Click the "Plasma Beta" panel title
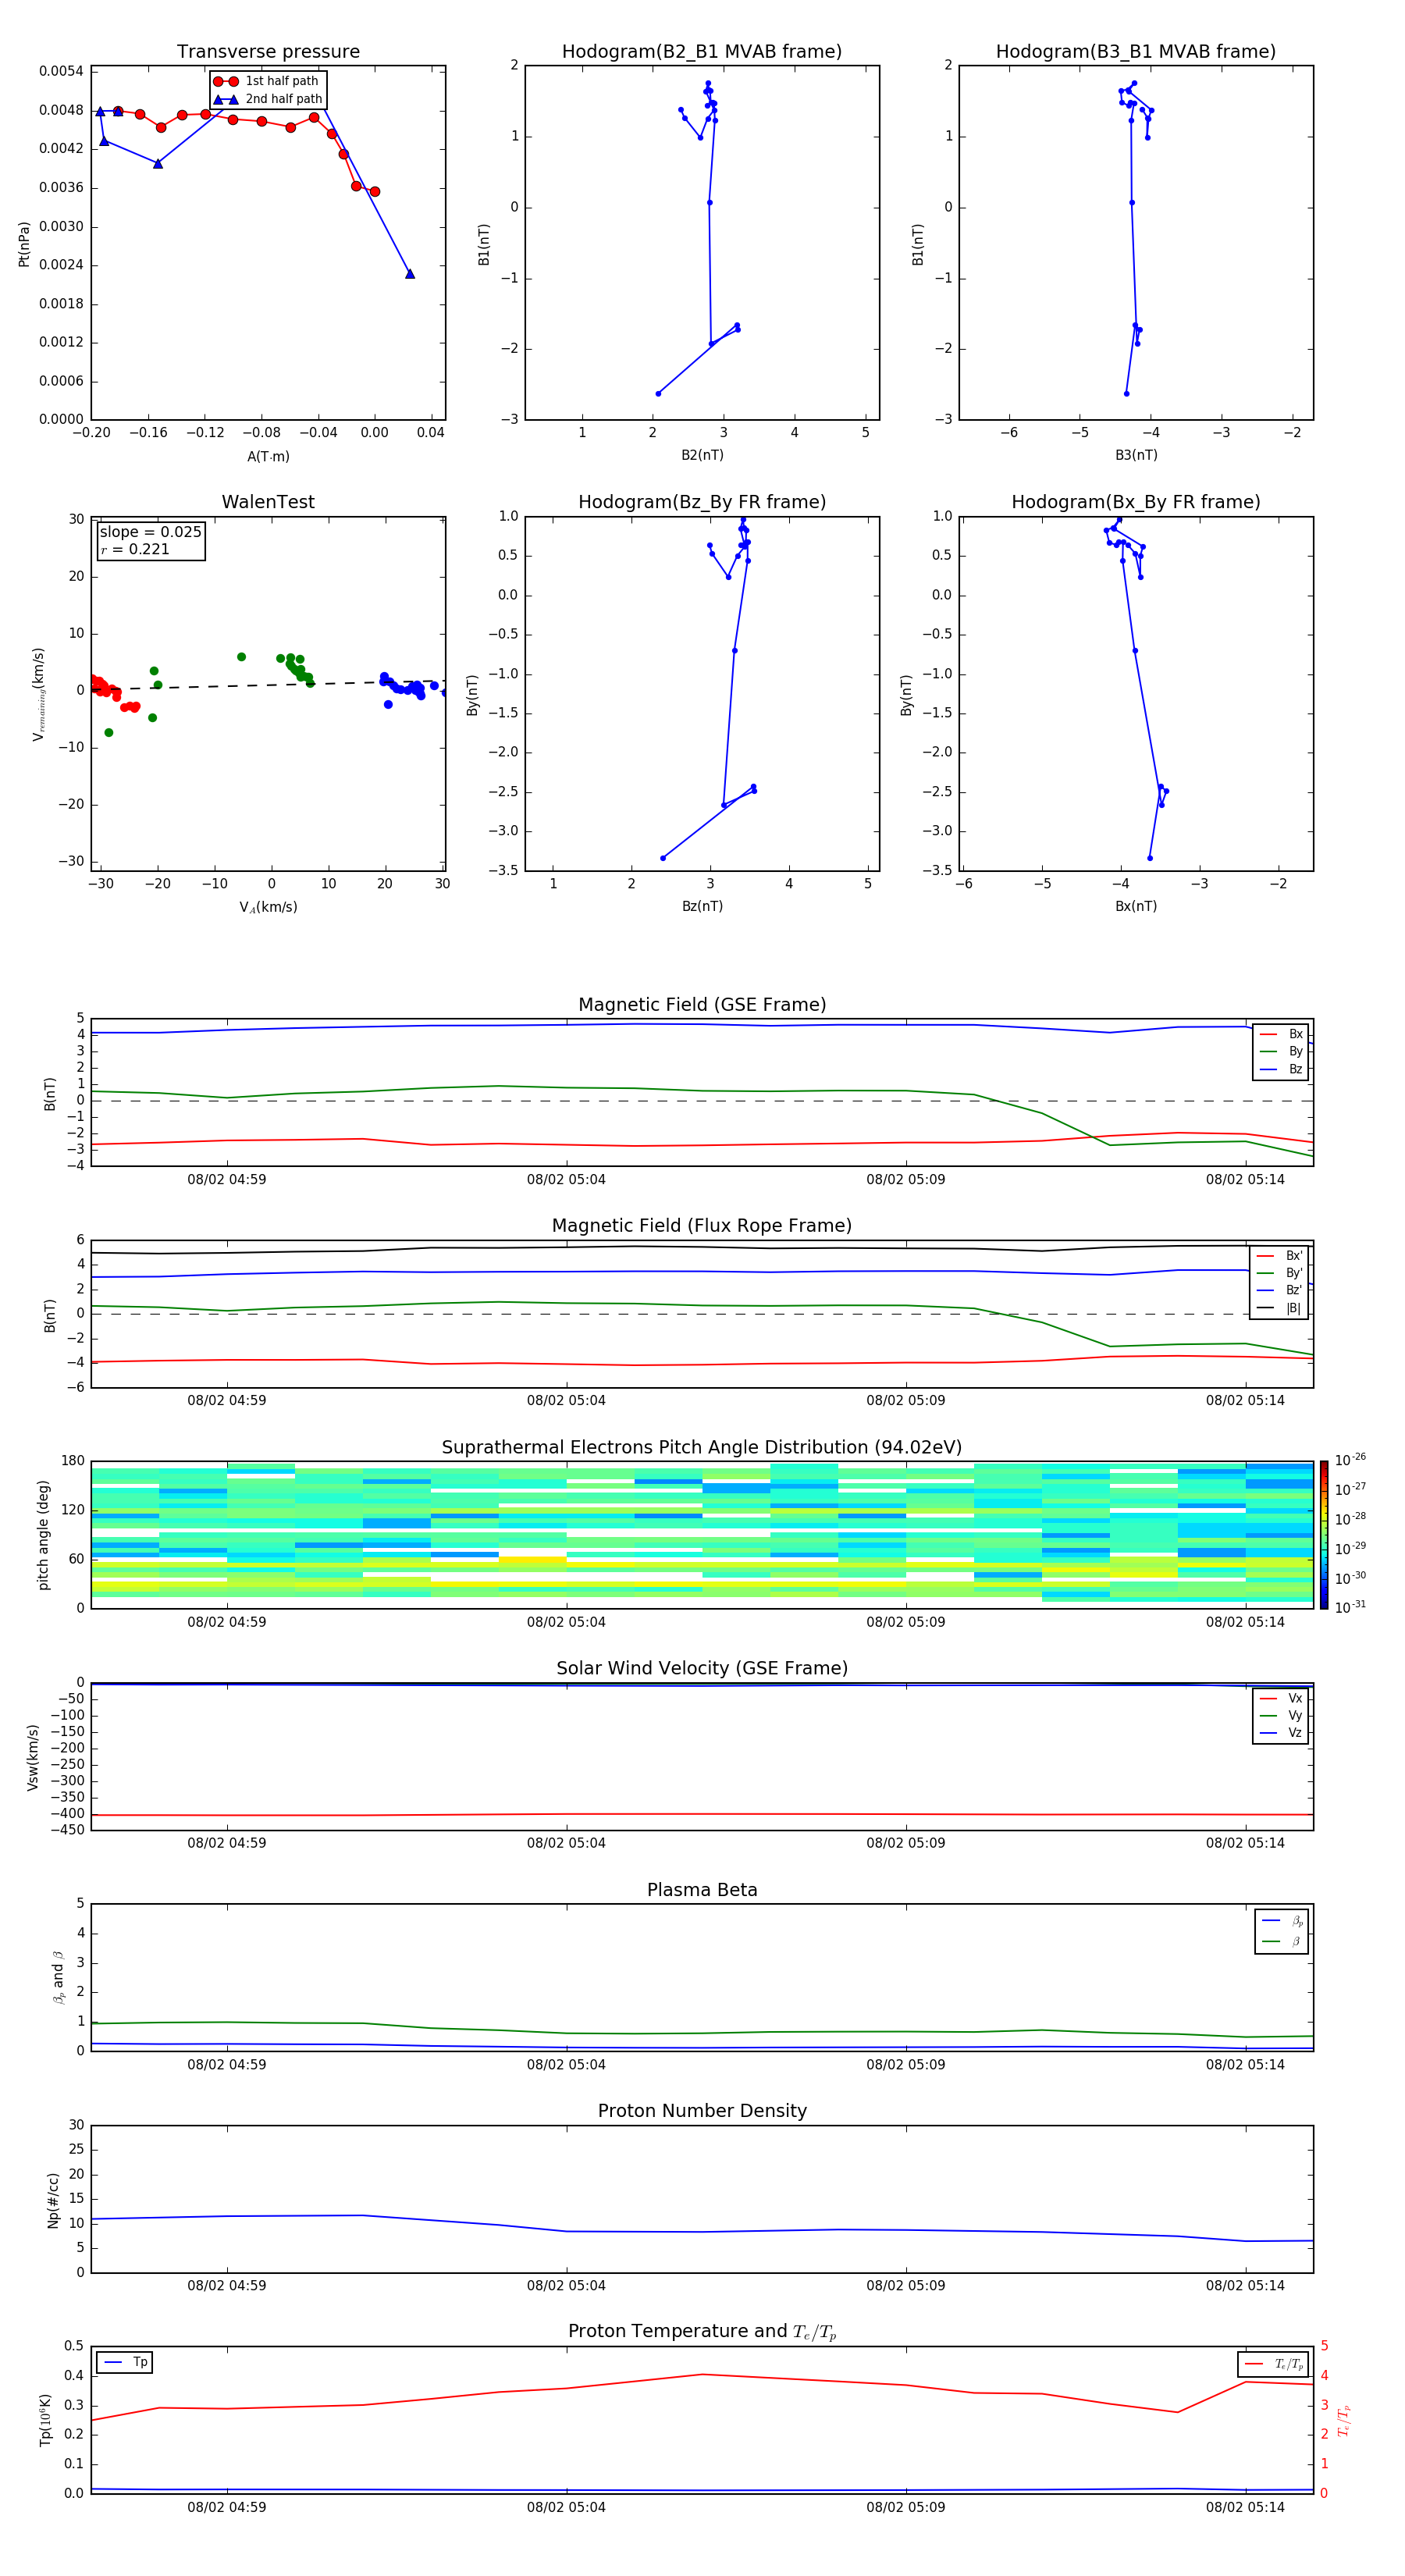 [702, 1891]
